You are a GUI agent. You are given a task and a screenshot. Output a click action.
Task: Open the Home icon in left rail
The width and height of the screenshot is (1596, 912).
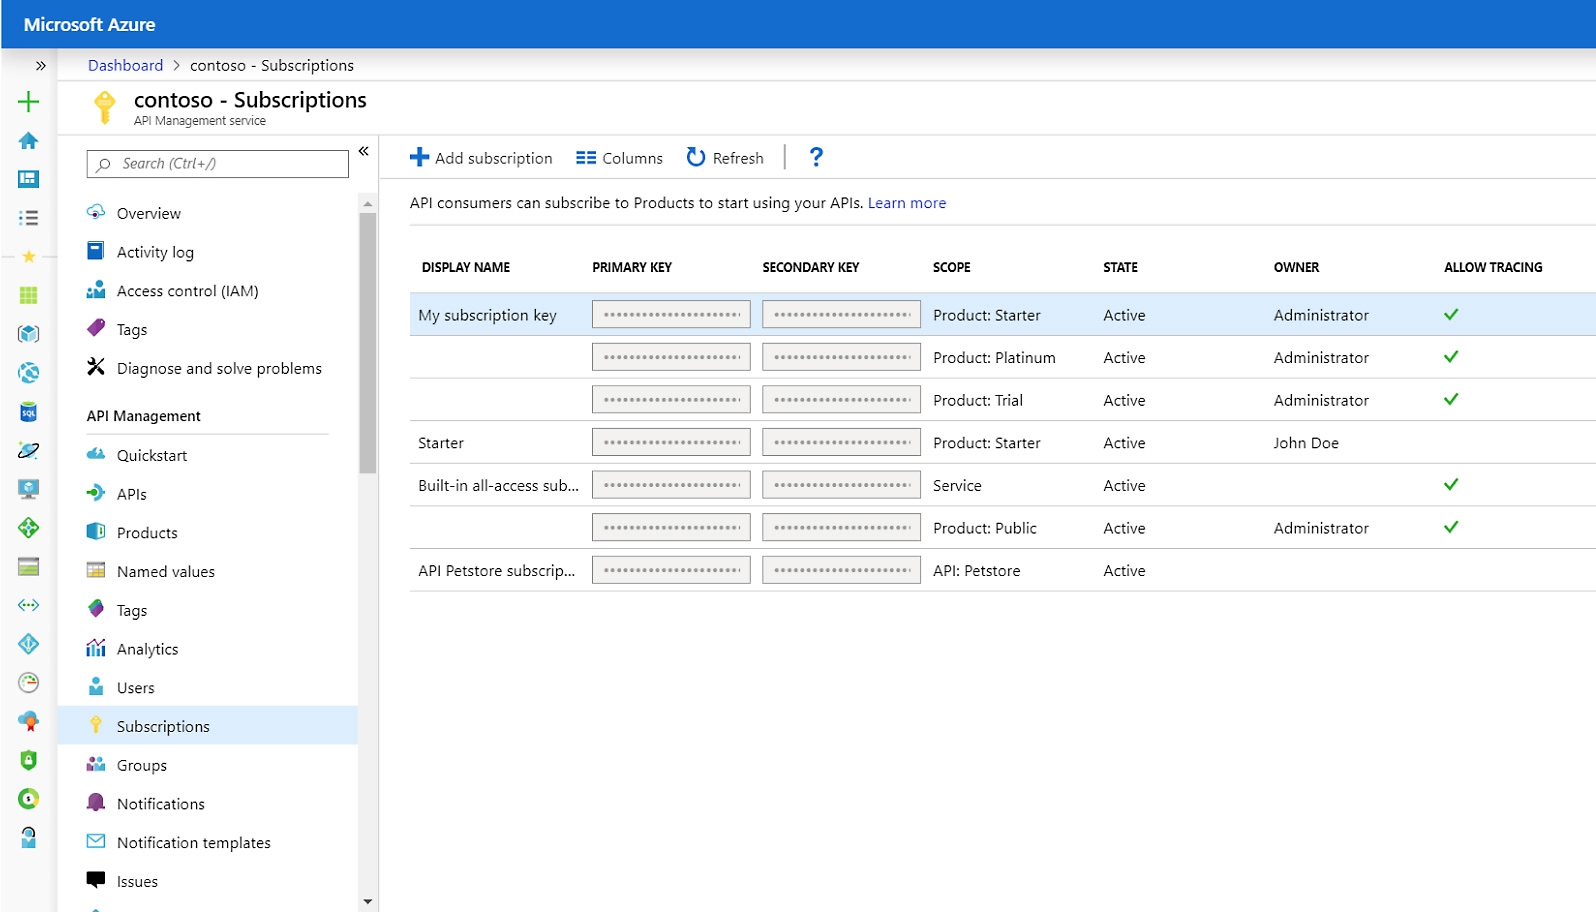click(x=28, y=141)
